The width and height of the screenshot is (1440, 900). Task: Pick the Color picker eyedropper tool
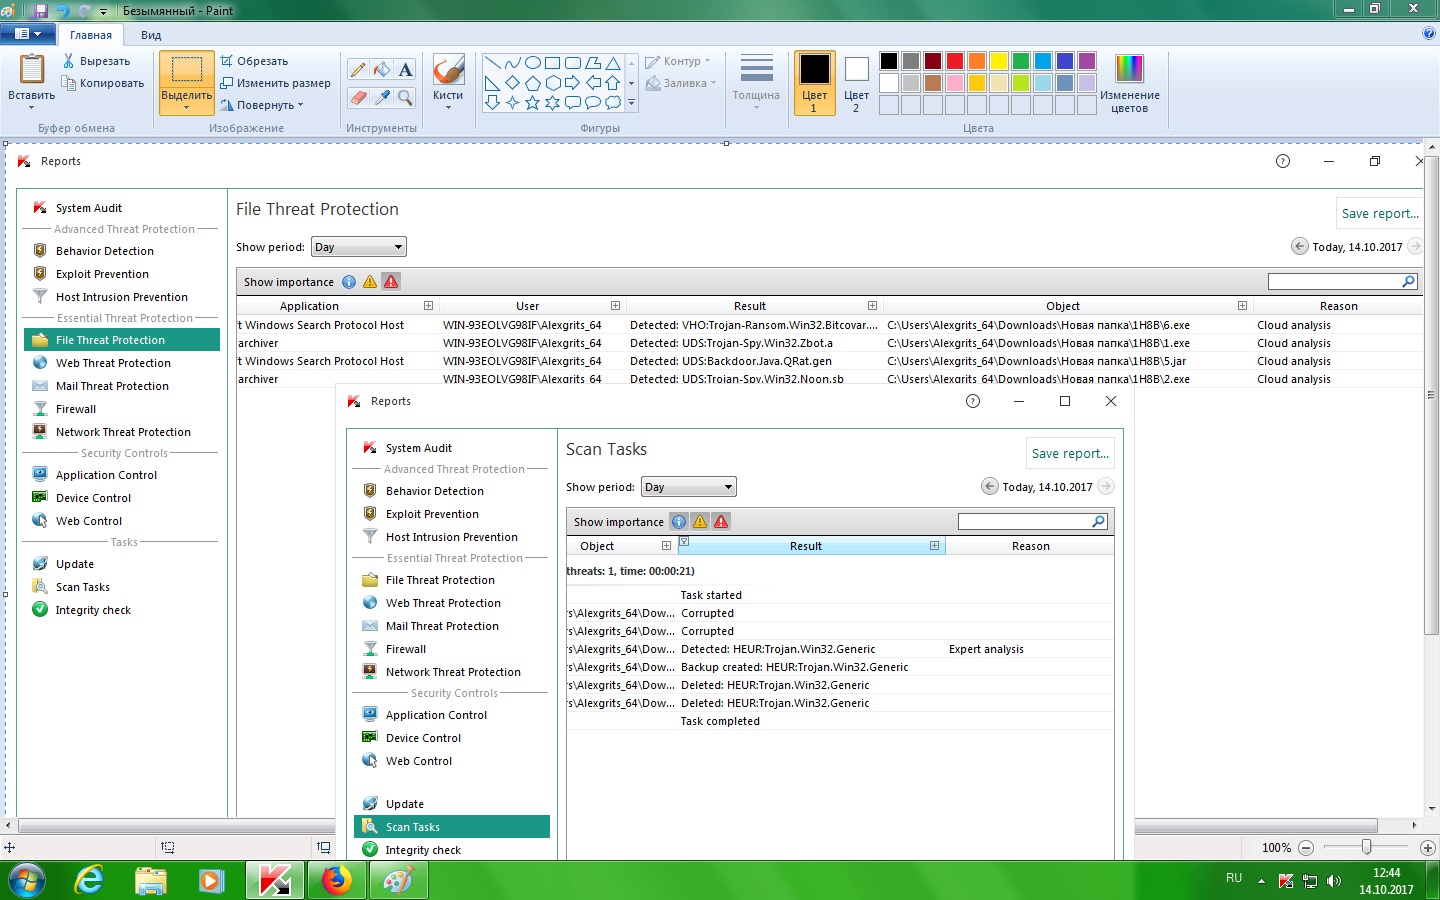(x=382, y=97)
